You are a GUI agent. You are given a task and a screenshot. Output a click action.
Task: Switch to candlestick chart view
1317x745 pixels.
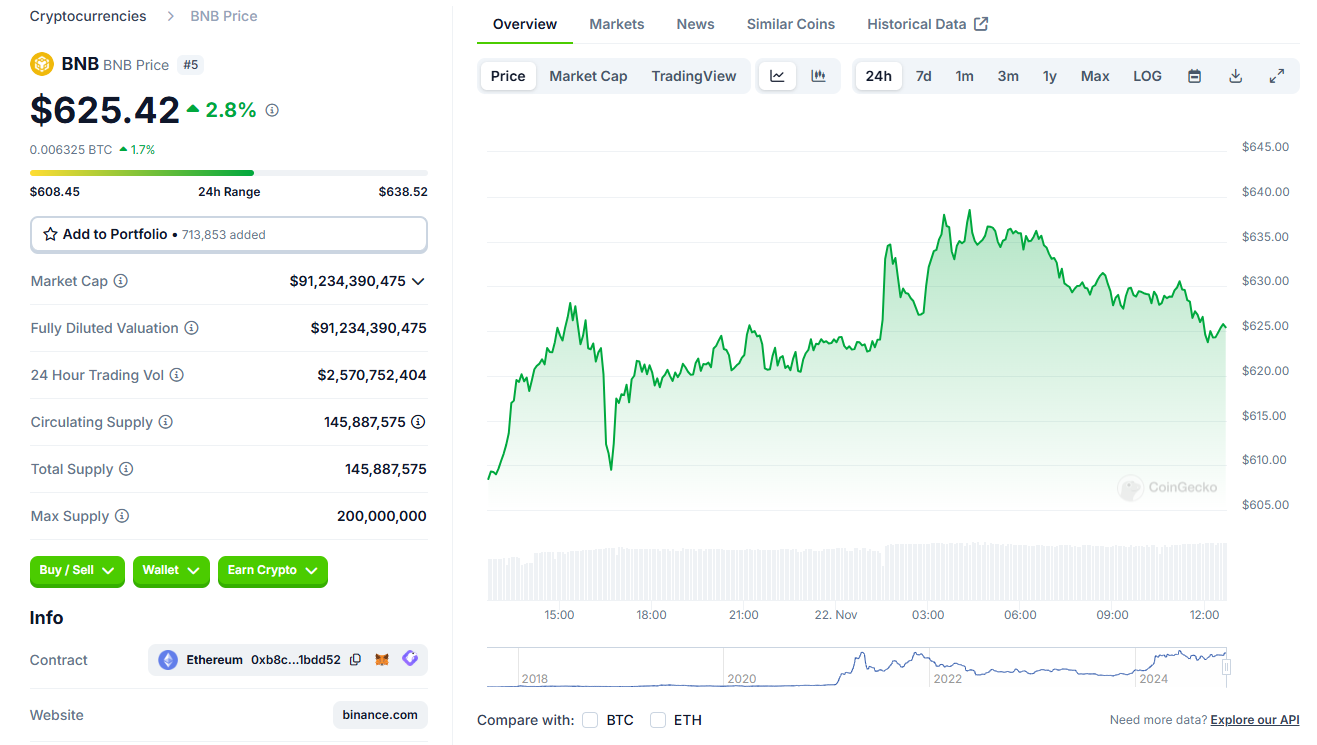(x=818, y=76)
